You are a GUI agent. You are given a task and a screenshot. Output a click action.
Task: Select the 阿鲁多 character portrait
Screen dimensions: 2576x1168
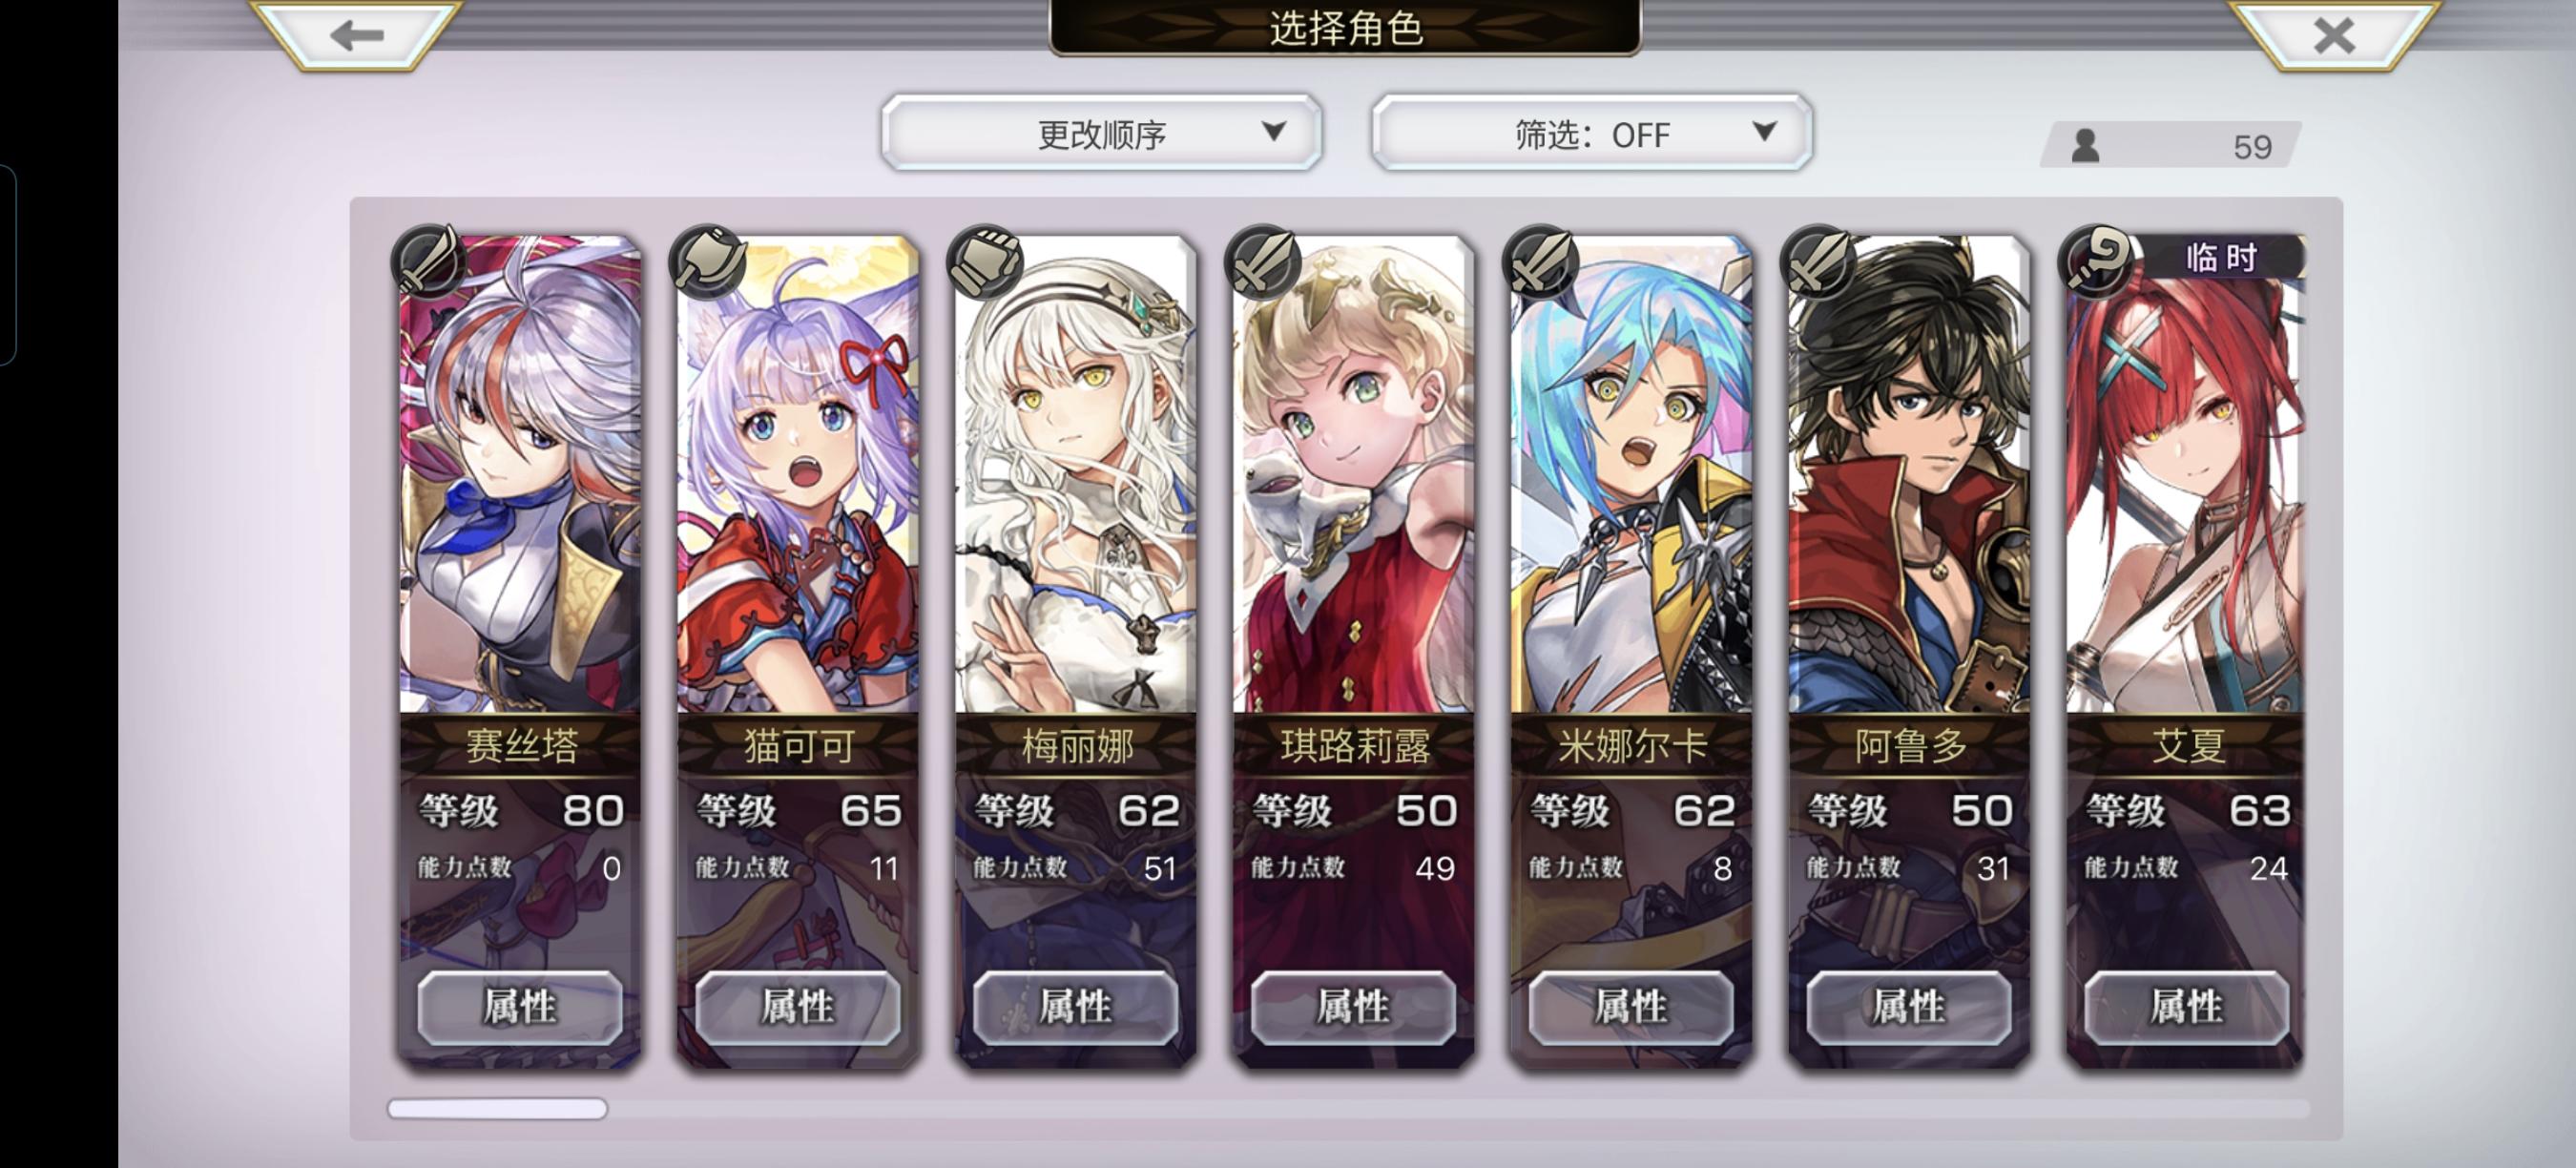click(x=1909, y=475)
